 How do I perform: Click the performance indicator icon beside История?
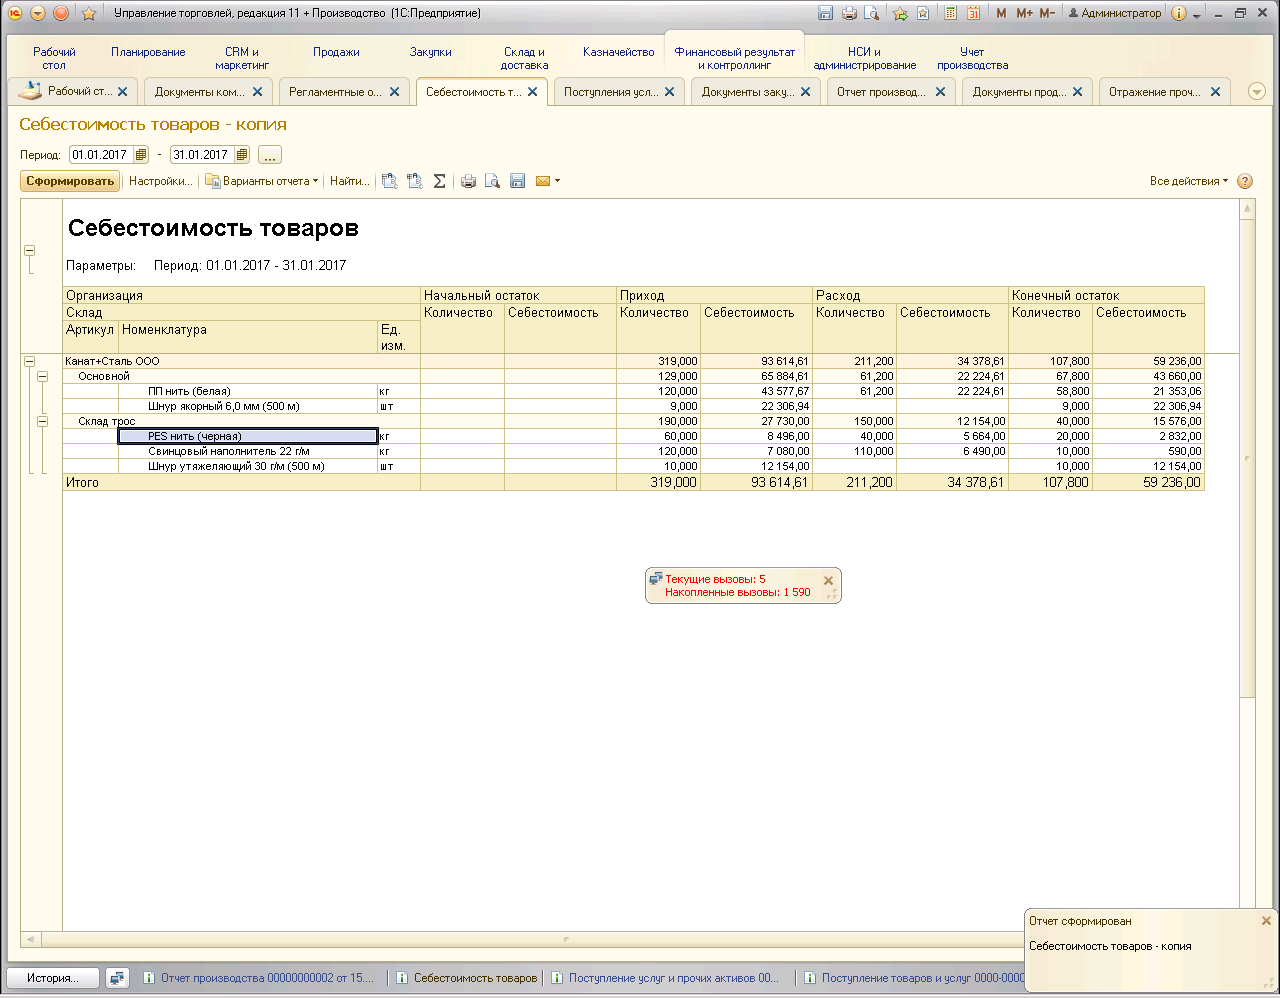[118, 978]
